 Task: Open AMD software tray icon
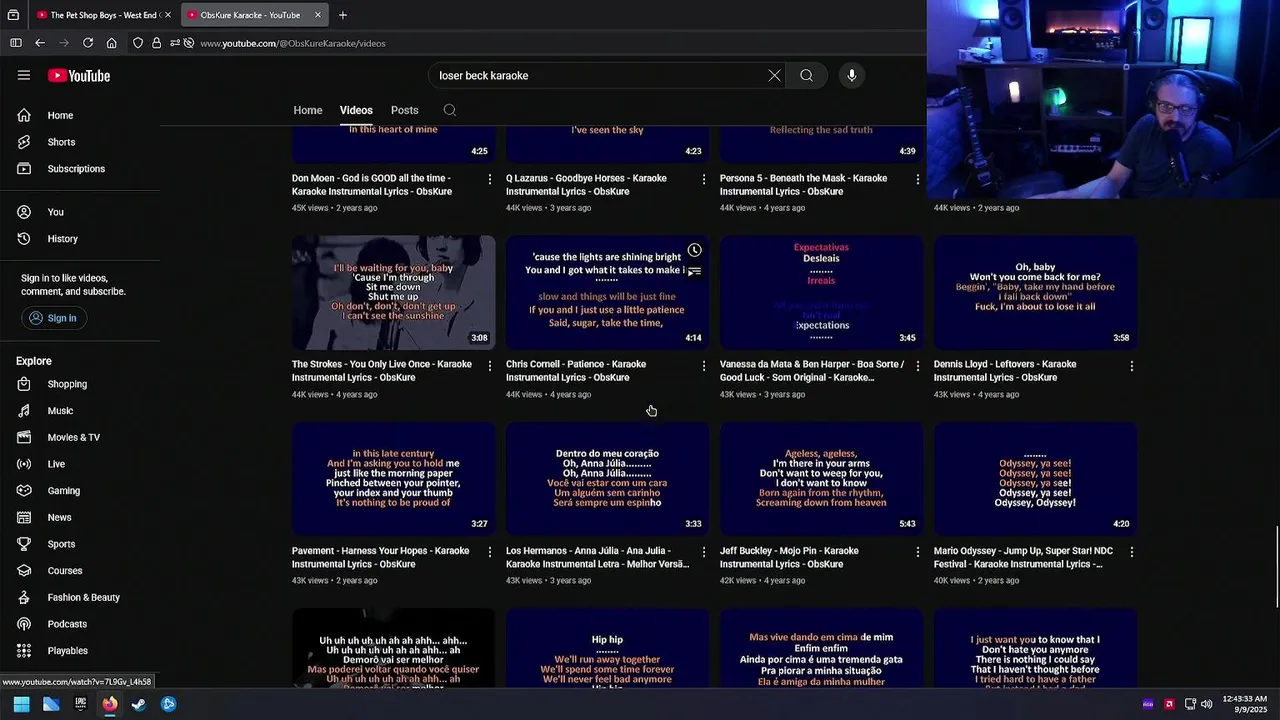pyautogui.click(x=1168, y=704)
